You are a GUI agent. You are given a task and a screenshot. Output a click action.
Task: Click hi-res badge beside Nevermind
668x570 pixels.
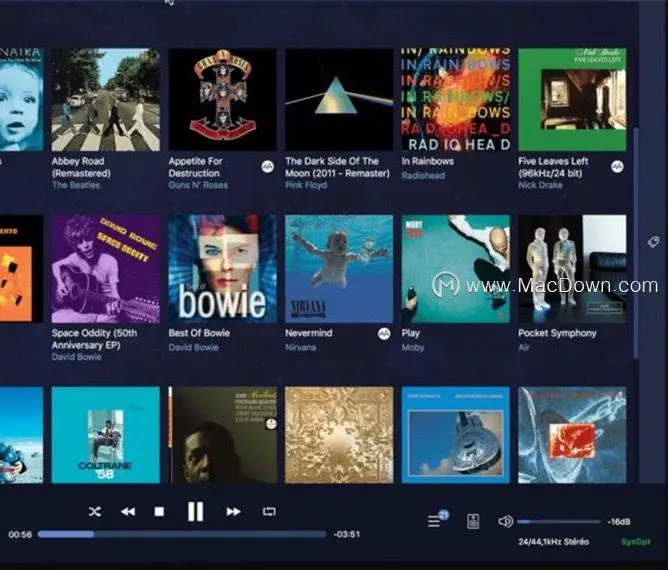(384, 334)
